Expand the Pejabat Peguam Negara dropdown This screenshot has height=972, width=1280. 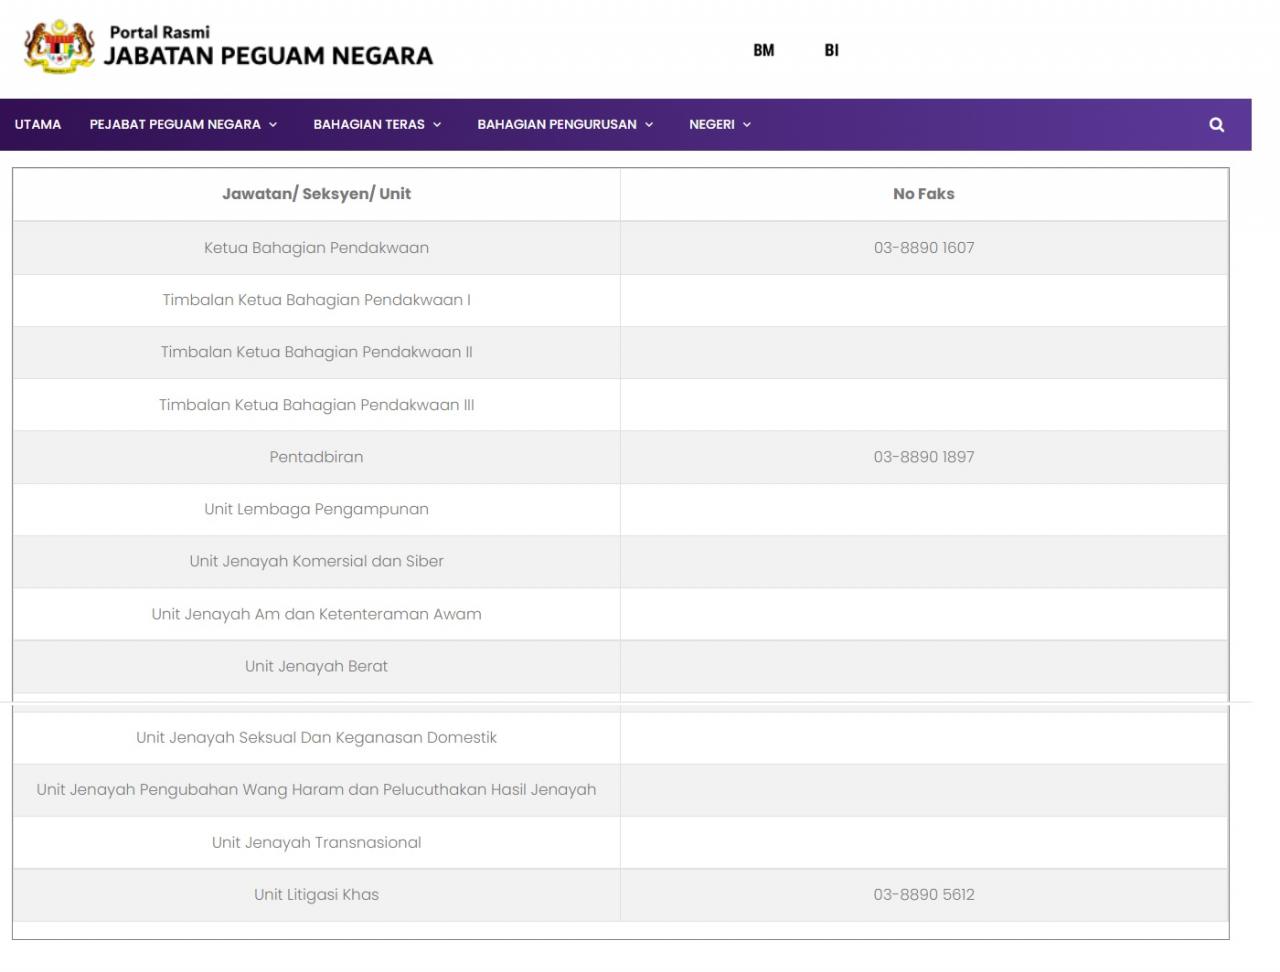(x=183, y=125)
